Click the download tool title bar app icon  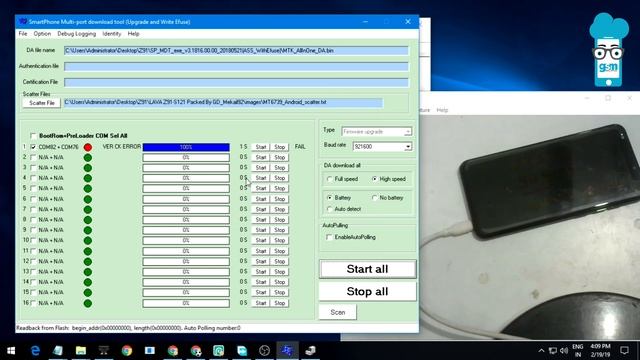[23, 22]
